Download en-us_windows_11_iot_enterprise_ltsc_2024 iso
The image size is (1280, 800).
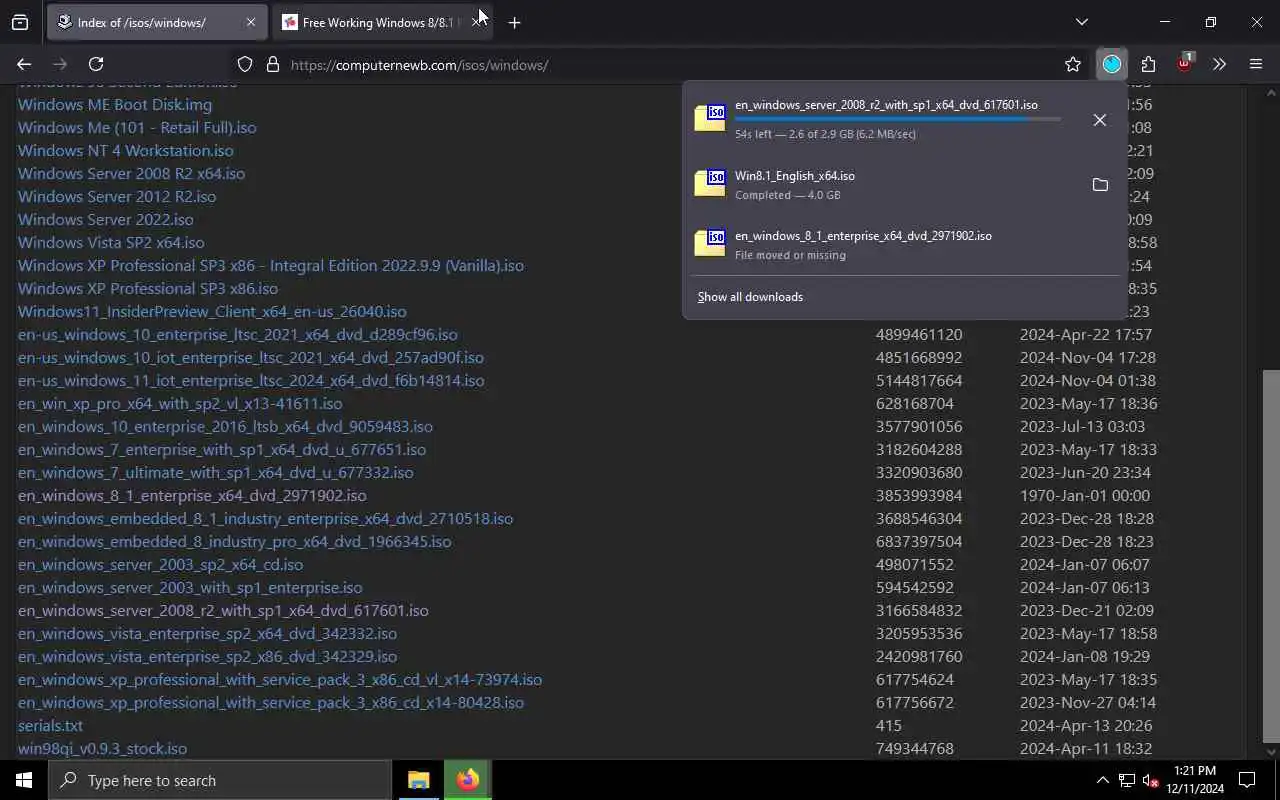coord(251,380)
